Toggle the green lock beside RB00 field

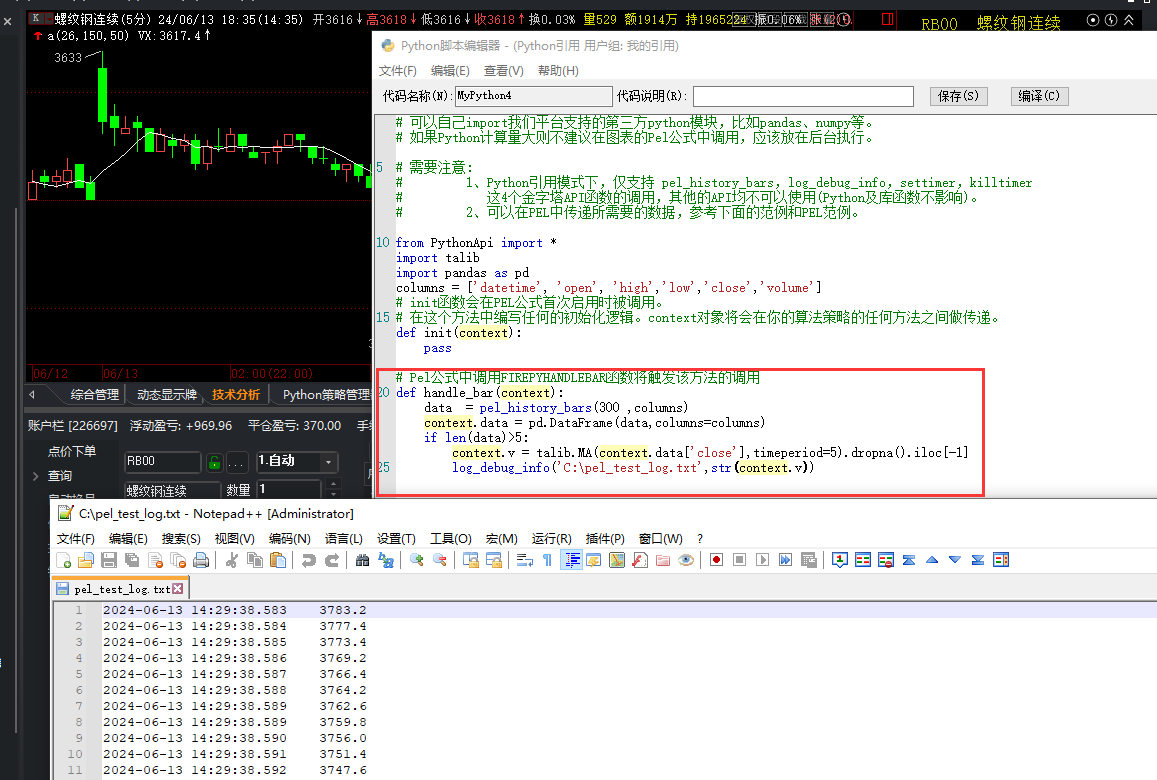click(214, 463)
